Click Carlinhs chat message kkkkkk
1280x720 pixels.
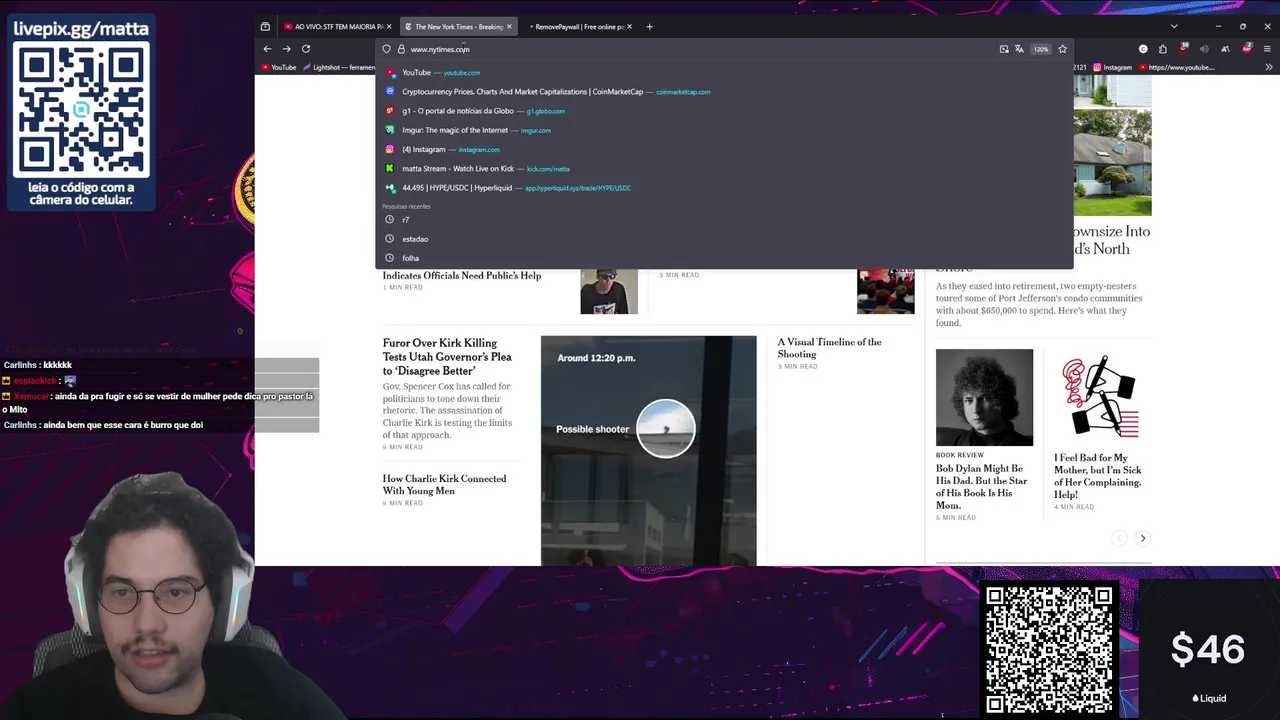(38, 365)
